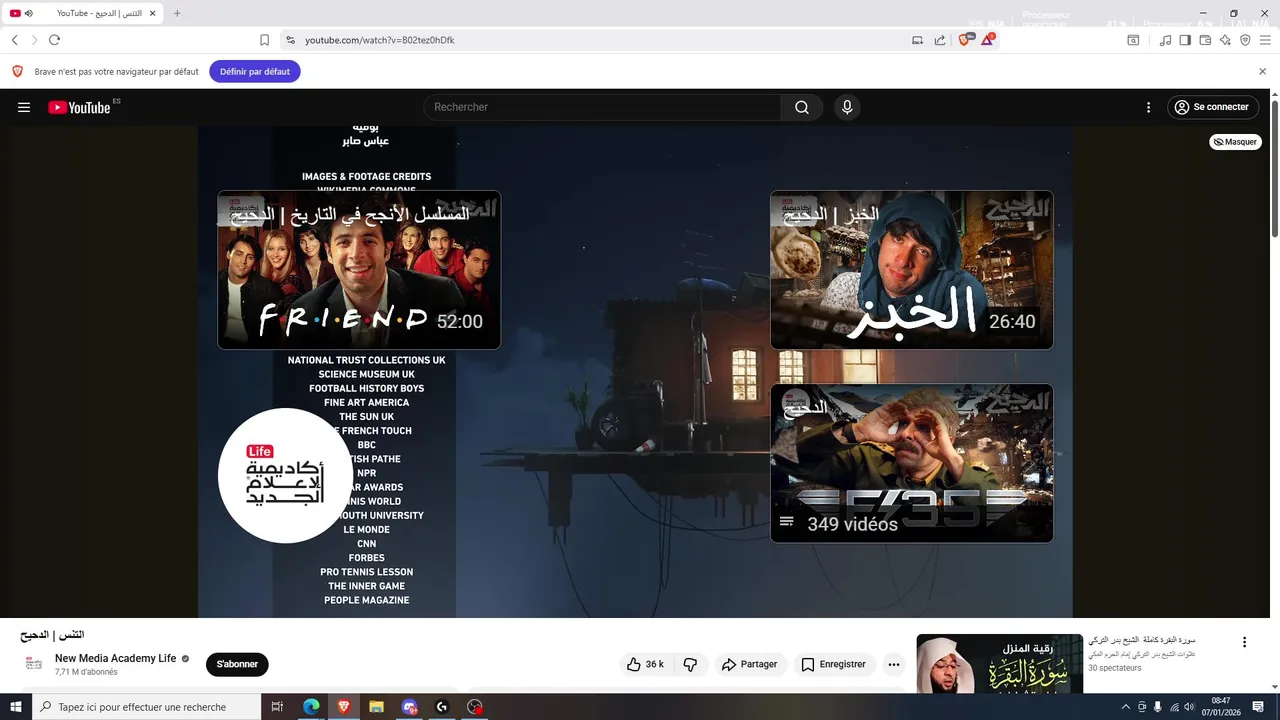Close the YouTube tab

pos(152,13)
